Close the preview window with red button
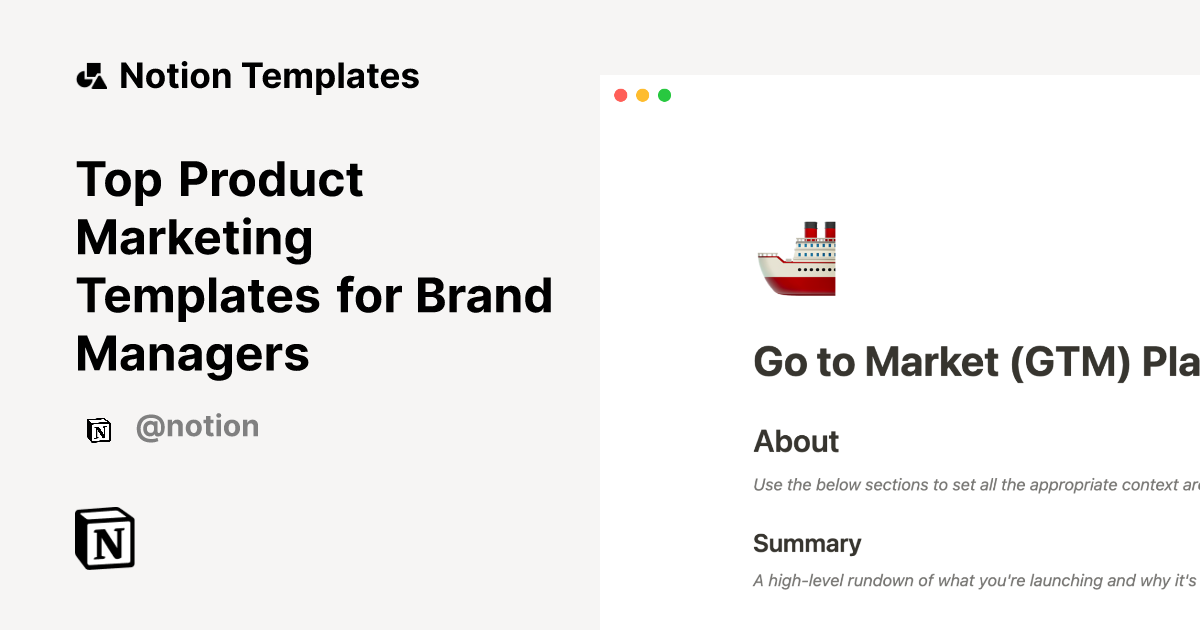The height and width of the screenshot is (630, 1200). tap(621, 96)
